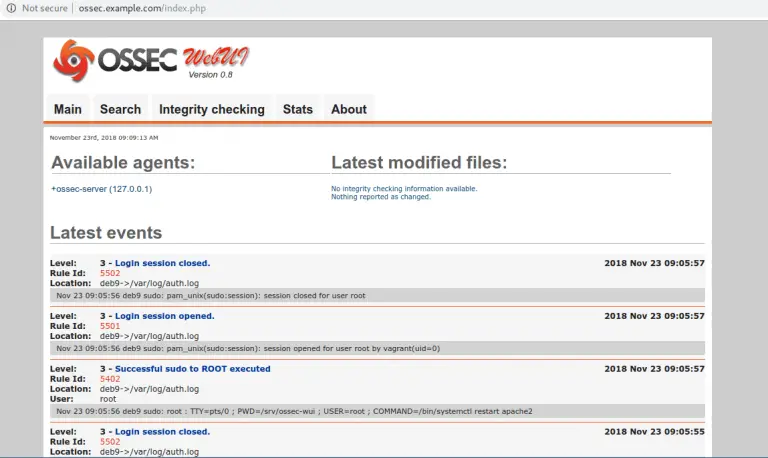Click the Available agents heading
This screenshot has width=768, height=458.
[123, 163]
